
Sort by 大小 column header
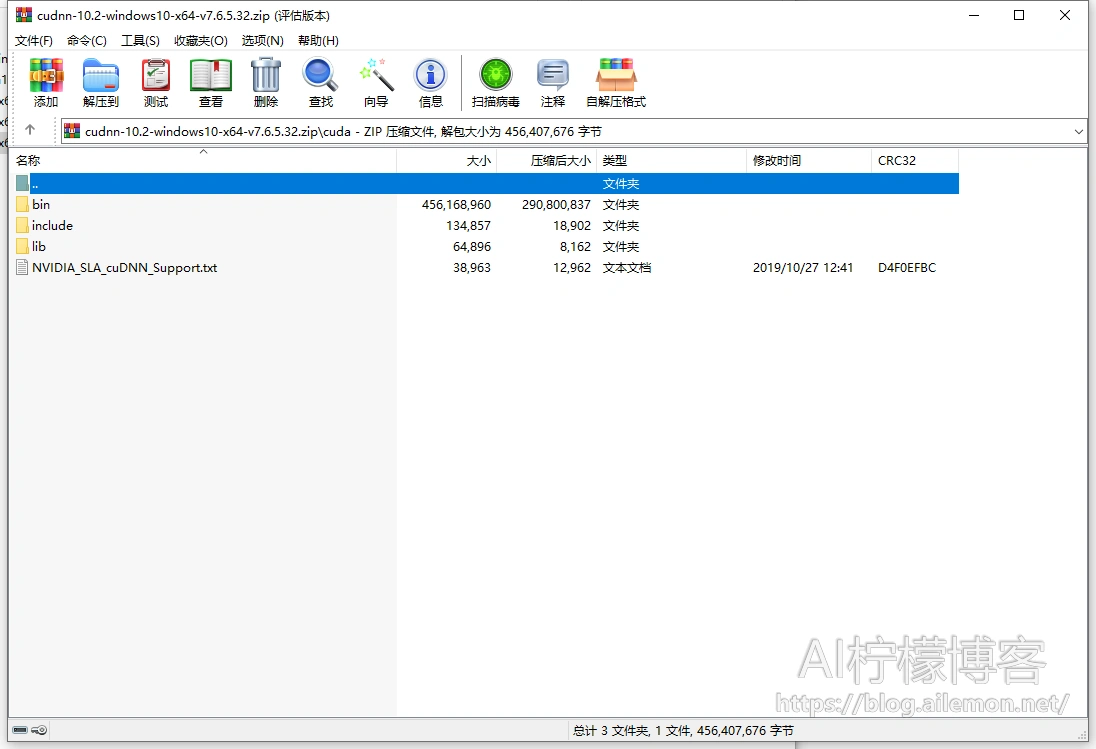coord(447,160)
